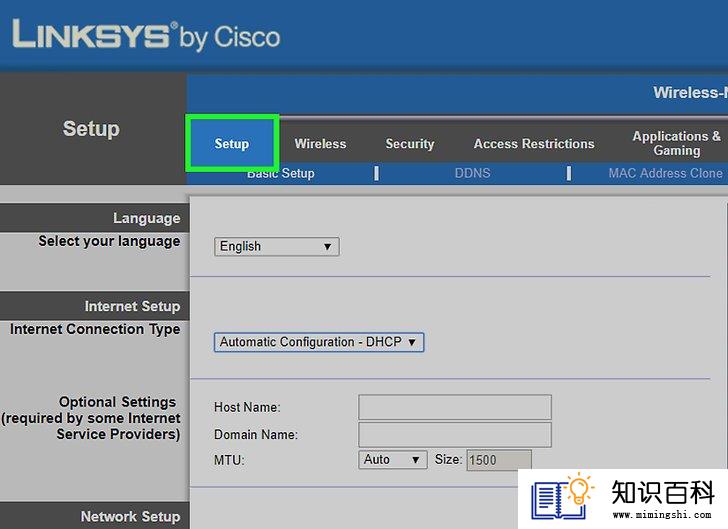Click the 'Select your language' label
This screenshot has width=728, height=529.
coord(109,241)
